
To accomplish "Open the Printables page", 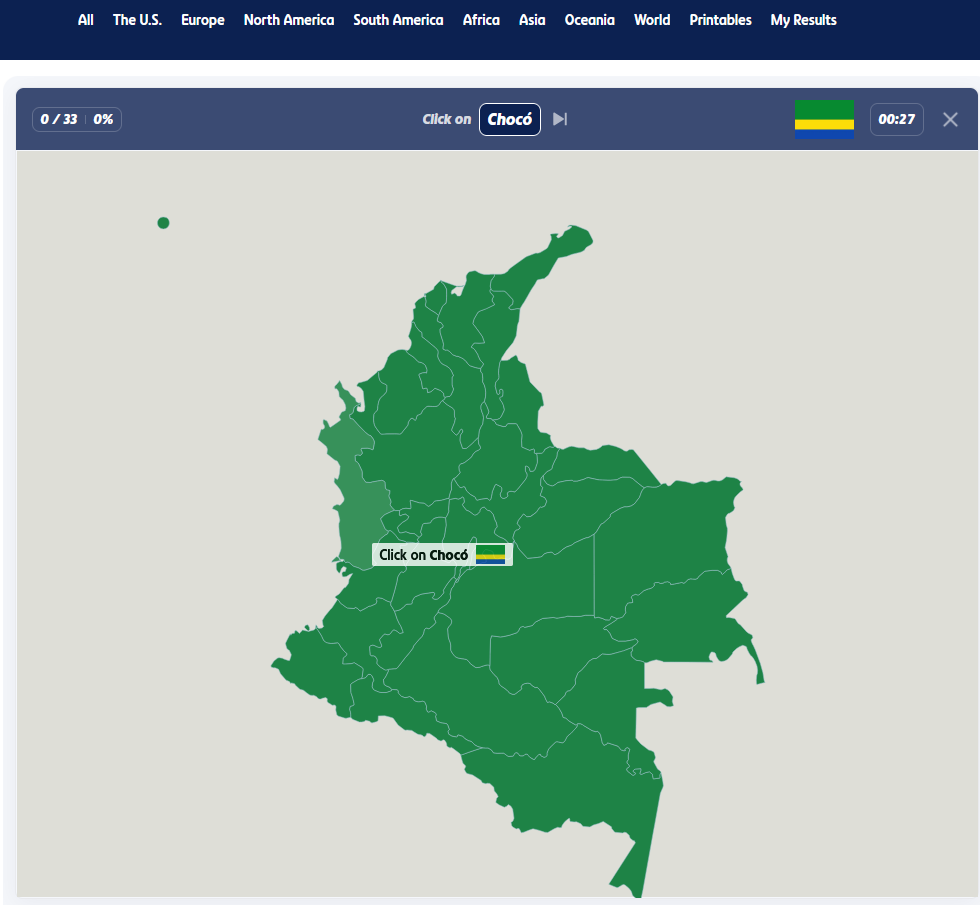I will click(720, 20).
